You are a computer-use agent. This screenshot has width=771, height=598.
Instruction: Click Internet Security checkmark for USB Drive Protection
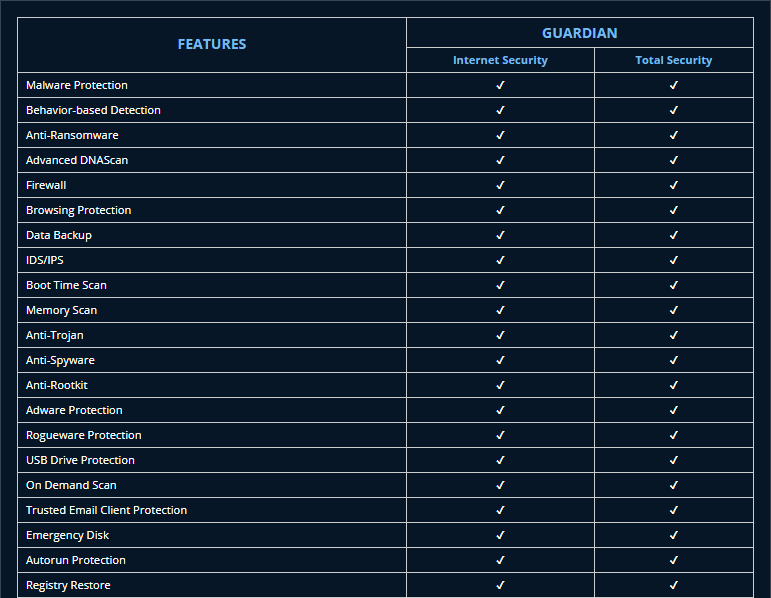click(x=500, y=460)
